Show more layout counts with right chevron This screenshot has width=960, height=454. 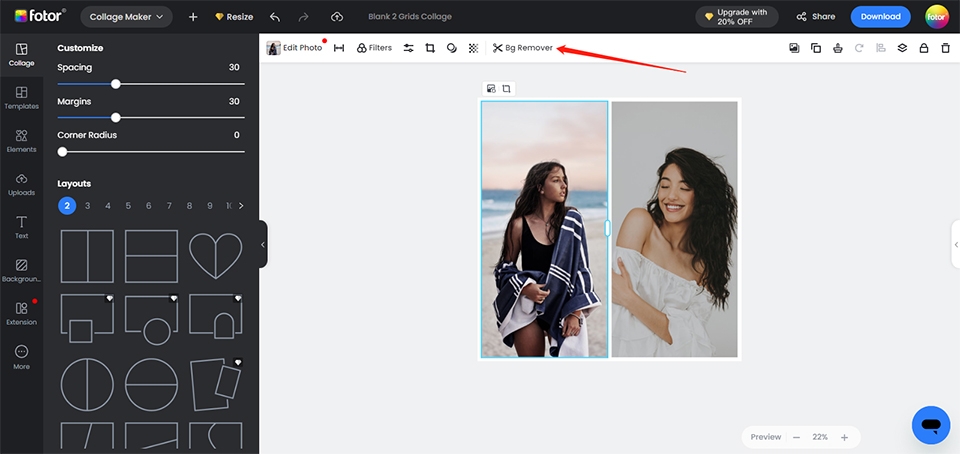pos(241,206)
